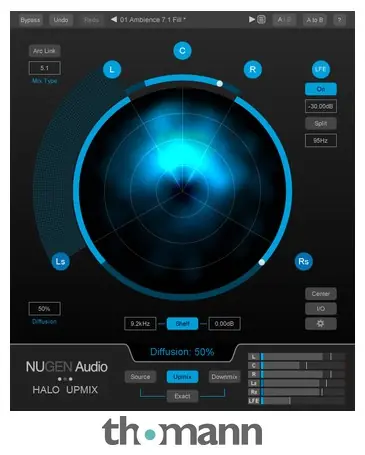
Task: Select the L channel node
Action: (112, 70)
